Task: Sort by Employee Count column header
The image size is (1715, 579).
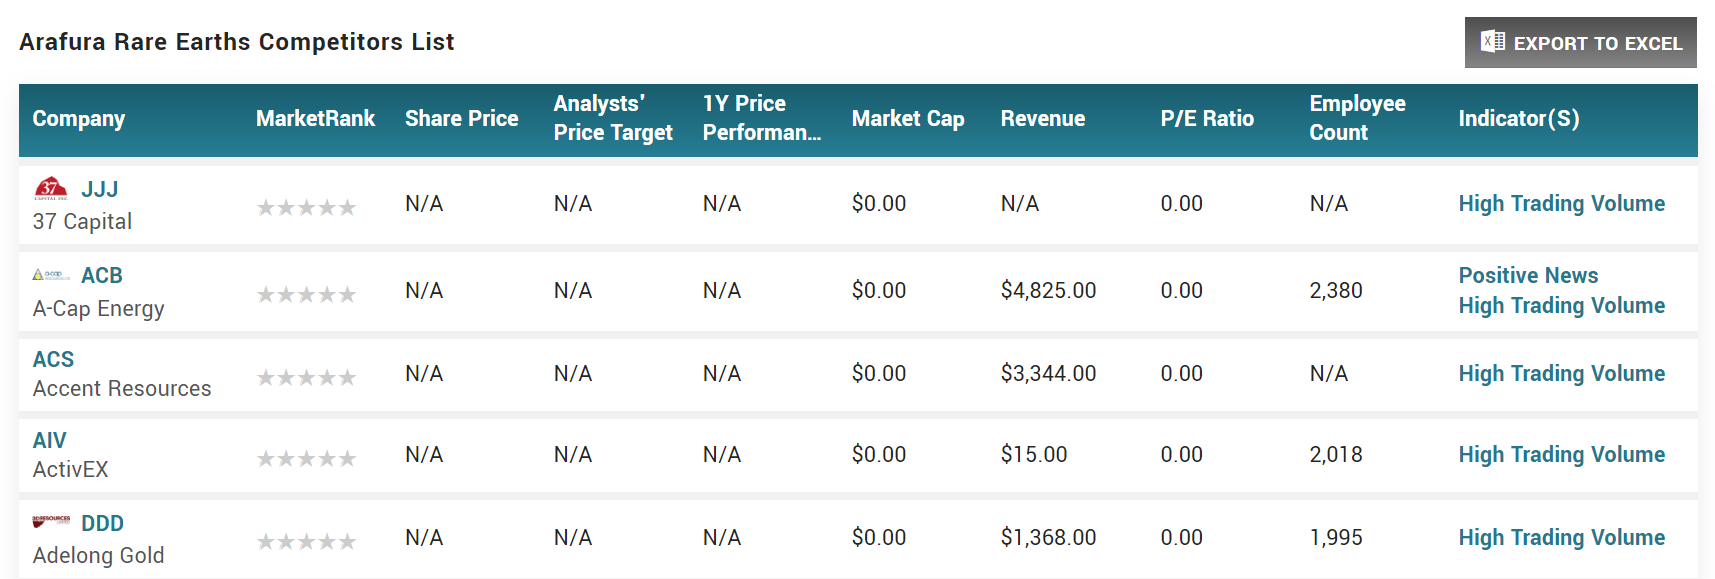Action: coord(1357,118)
